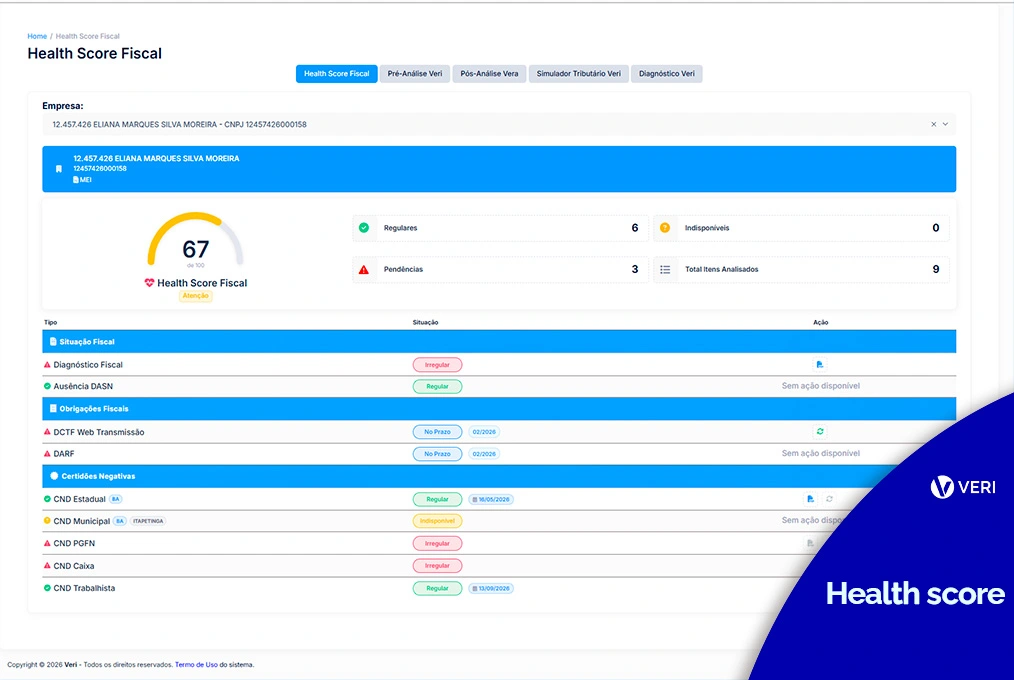1014x680 pixels.
Task: Open the Pré-Análise Veri tab
Action: 414,73
